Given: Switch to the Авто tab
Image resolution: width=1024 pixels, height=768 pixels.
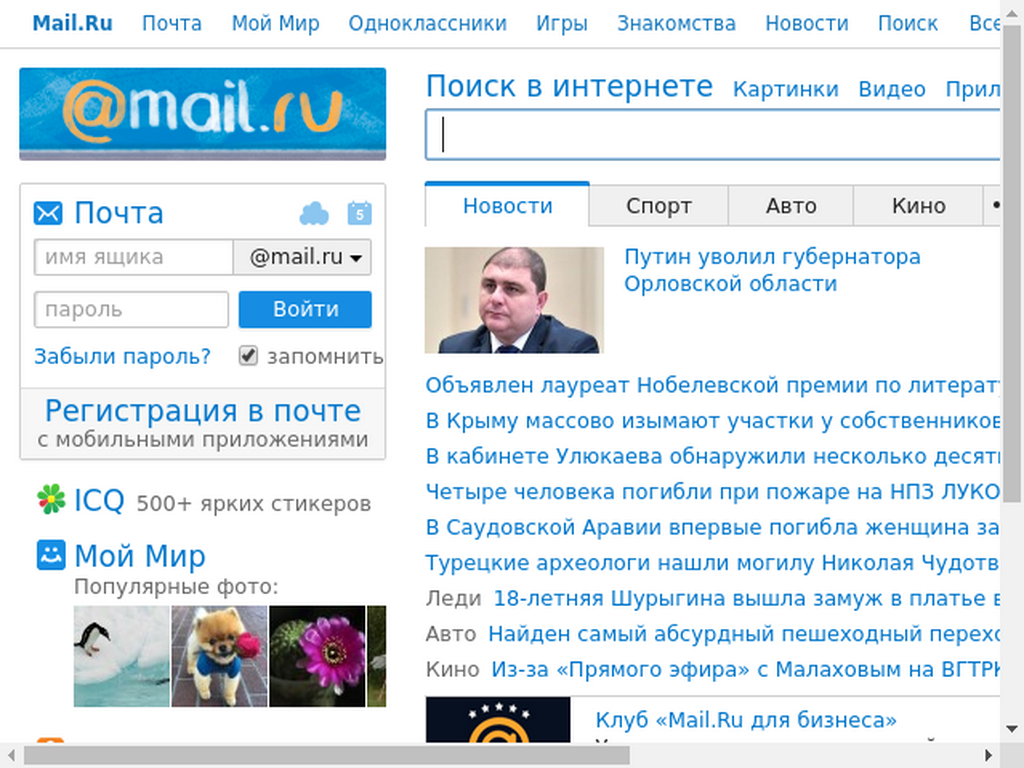Looking at the screenshot, I should pos(791,206).
